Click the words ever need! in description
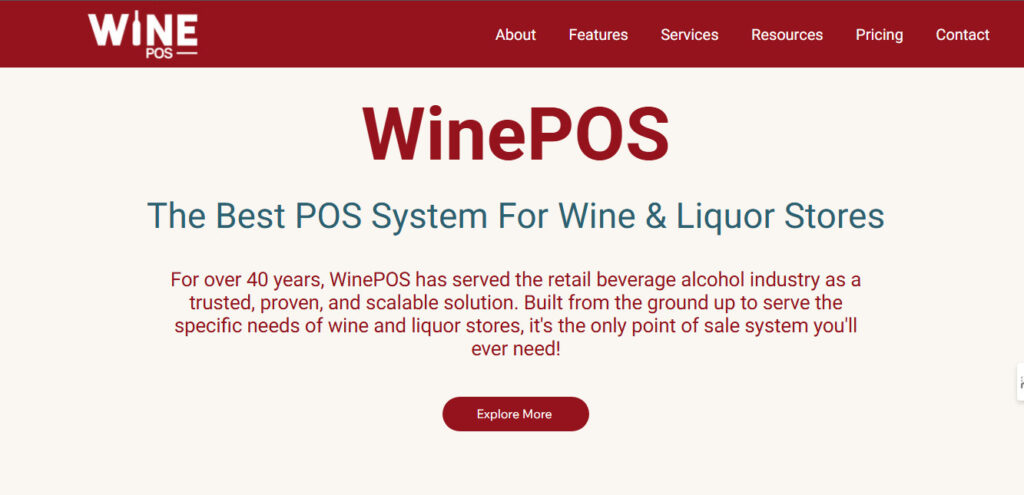1024x495 pixels. click(515, 349)
